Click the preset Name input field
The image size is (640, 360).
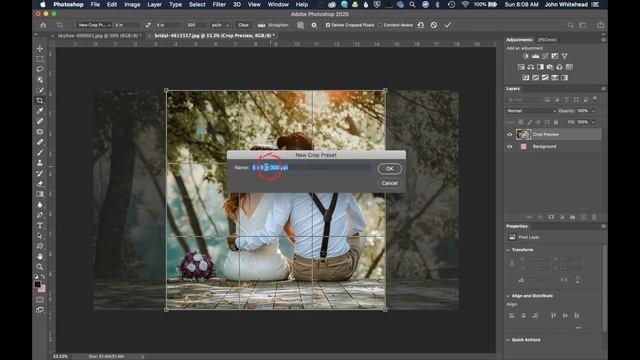[x=311, y=167]
